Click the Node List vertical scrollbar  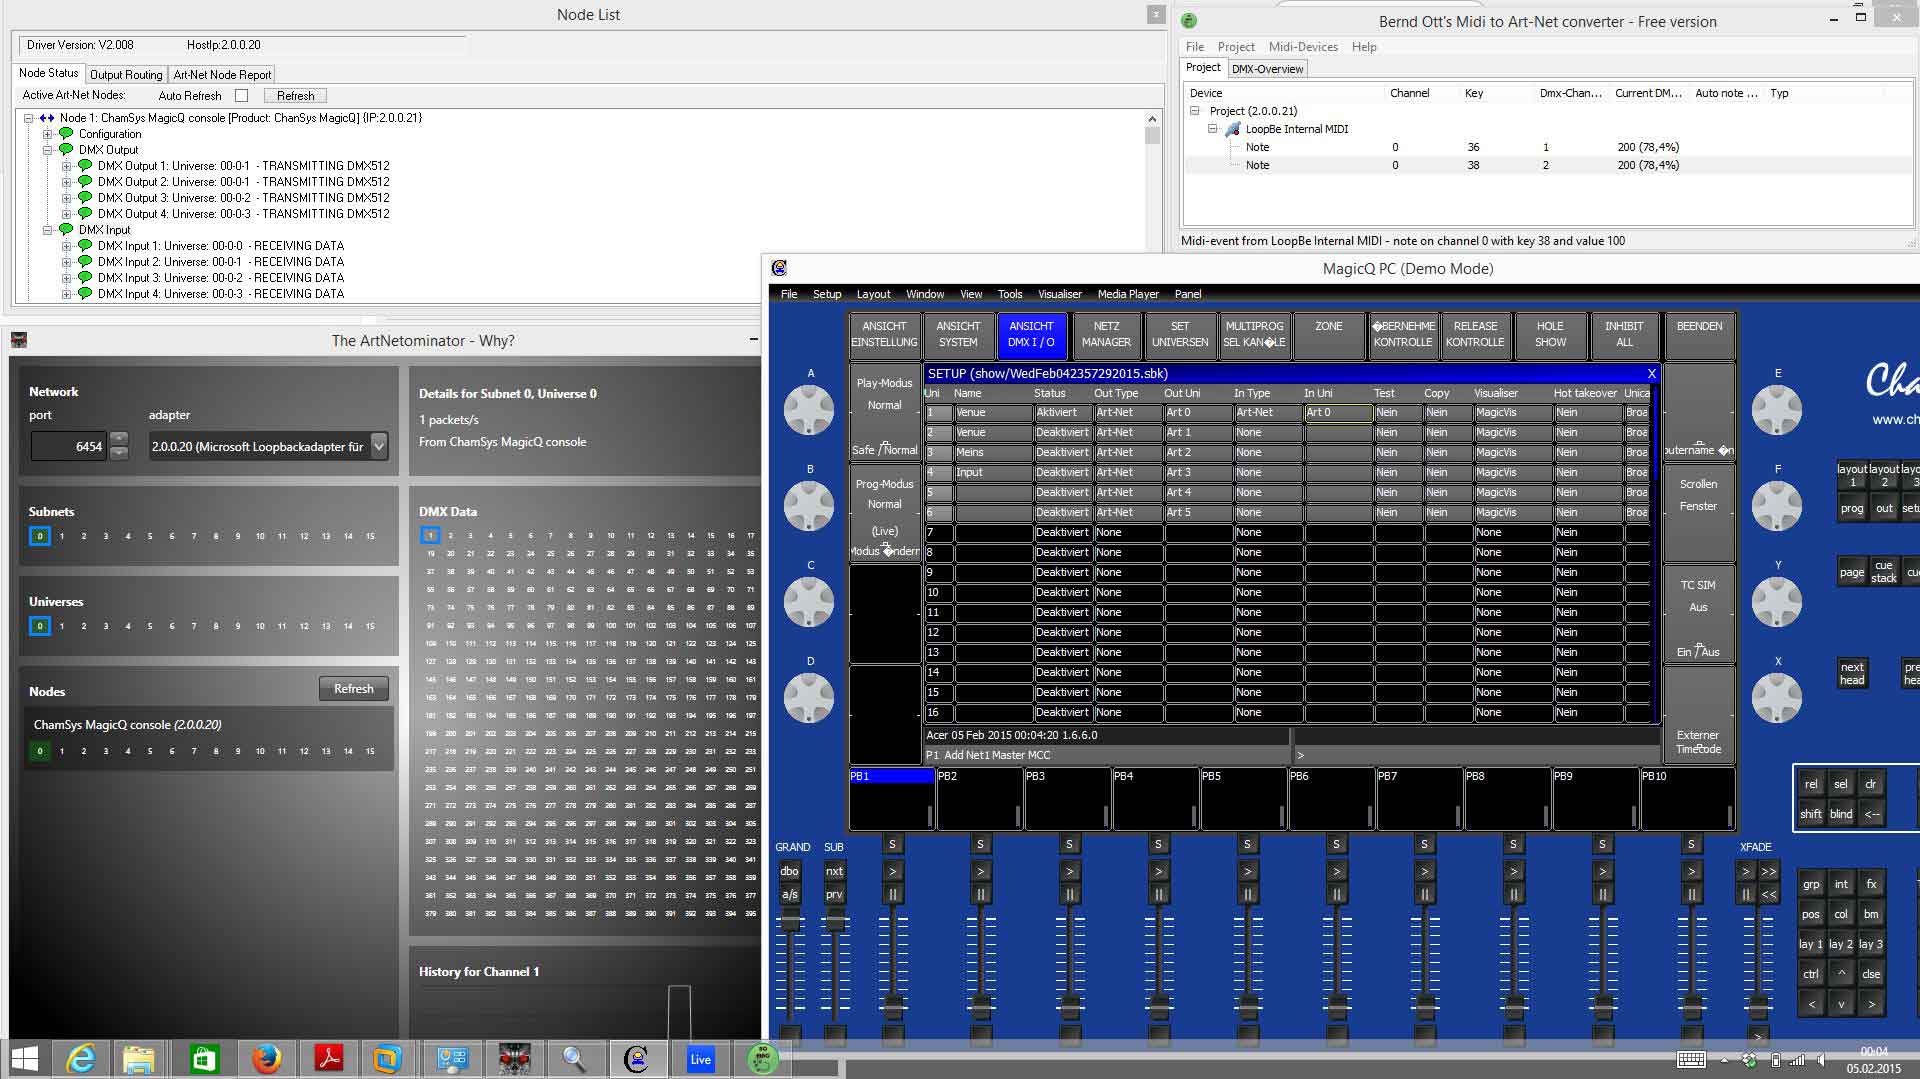point(1153,206)
